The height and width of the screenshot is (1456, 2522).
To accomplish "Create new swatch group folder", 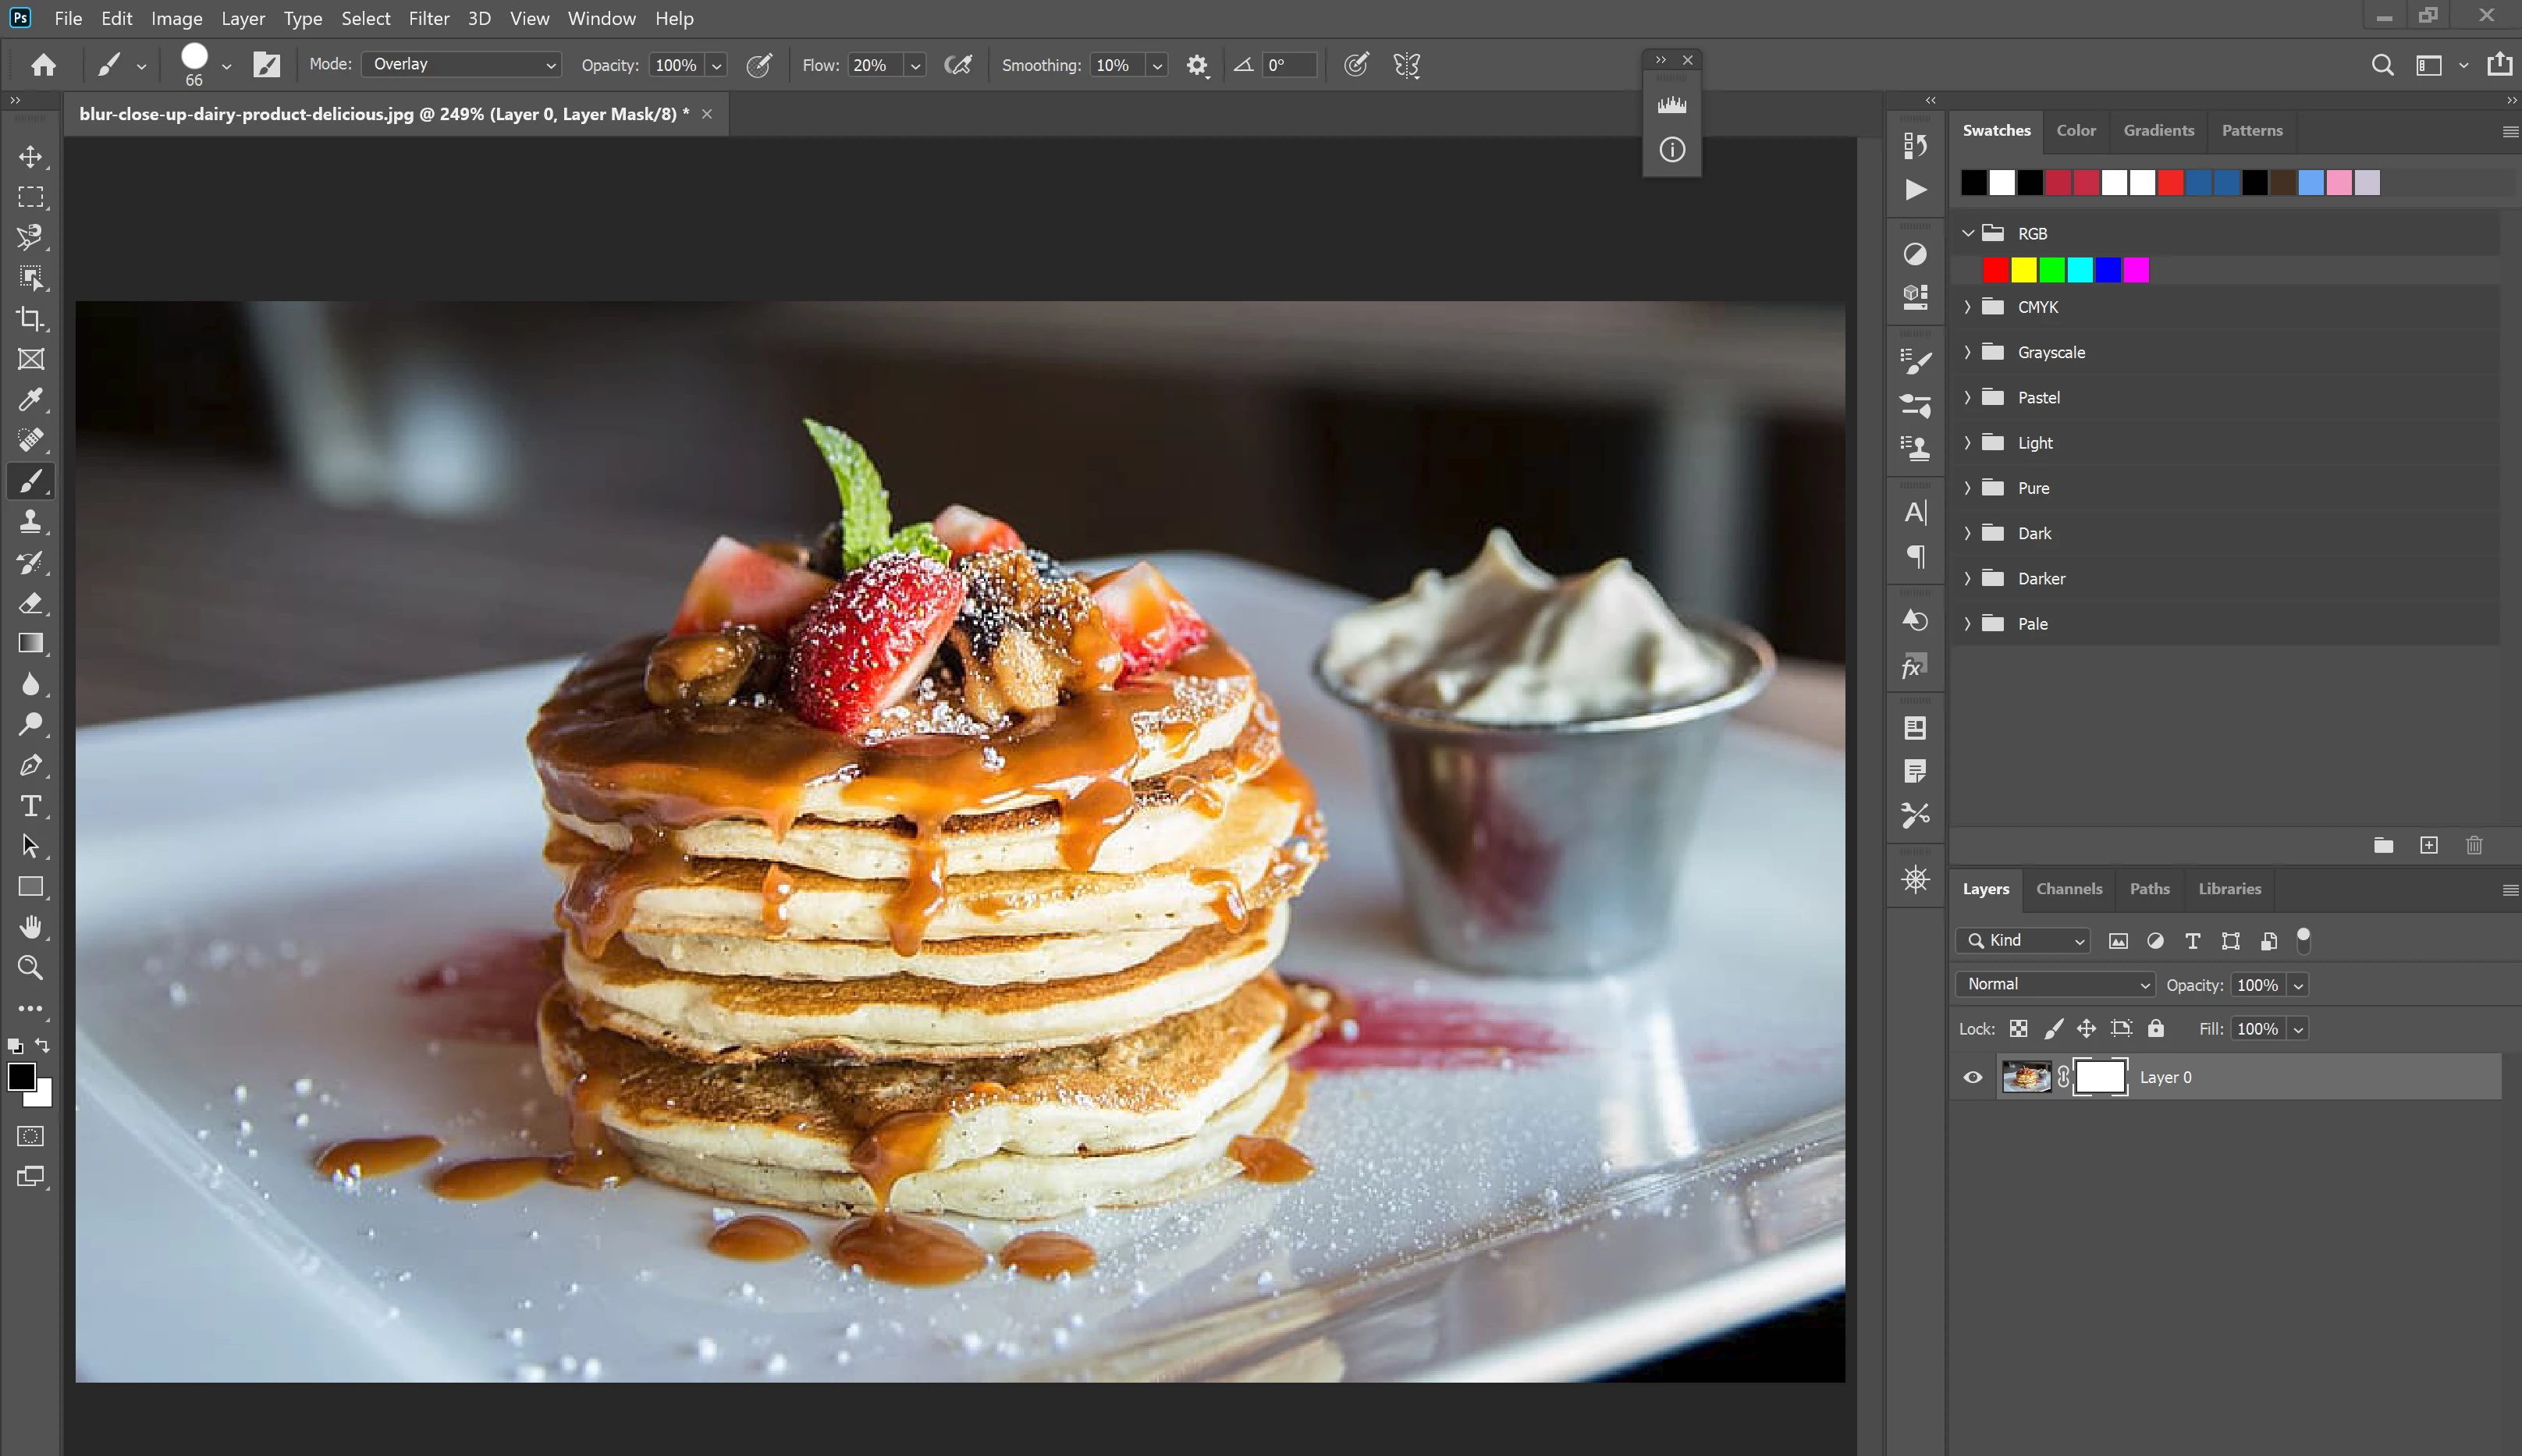I will pyautogui.click(x=2383, y=845).
